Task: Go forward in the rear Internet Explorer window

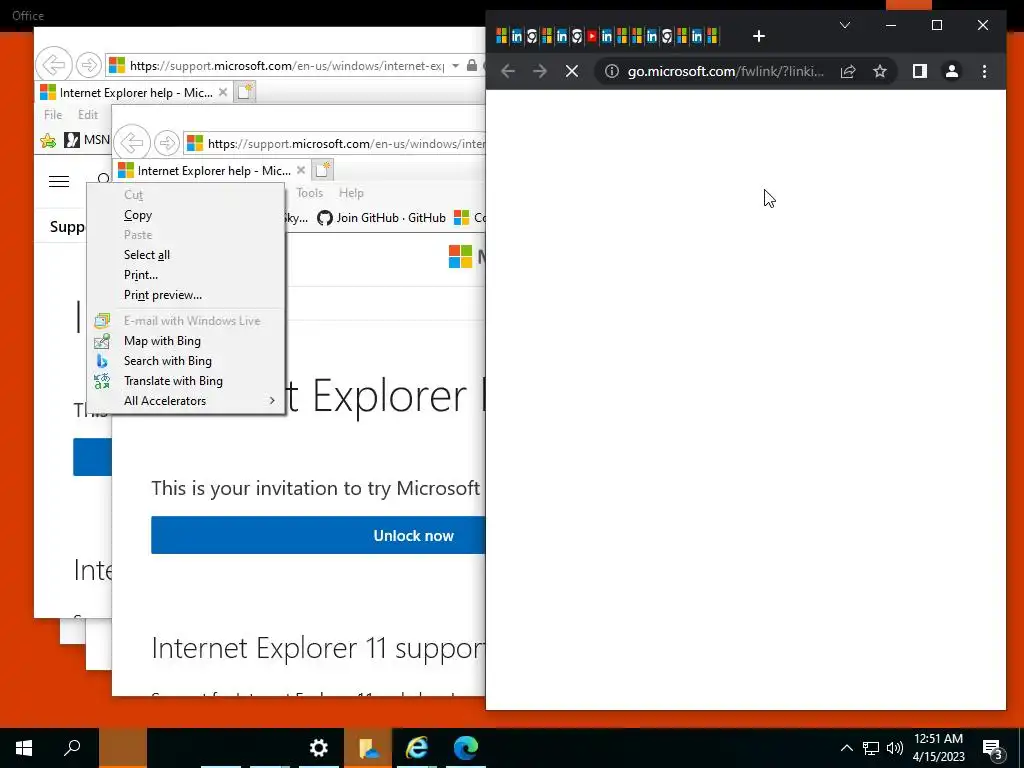Action: tap(89, 65)
